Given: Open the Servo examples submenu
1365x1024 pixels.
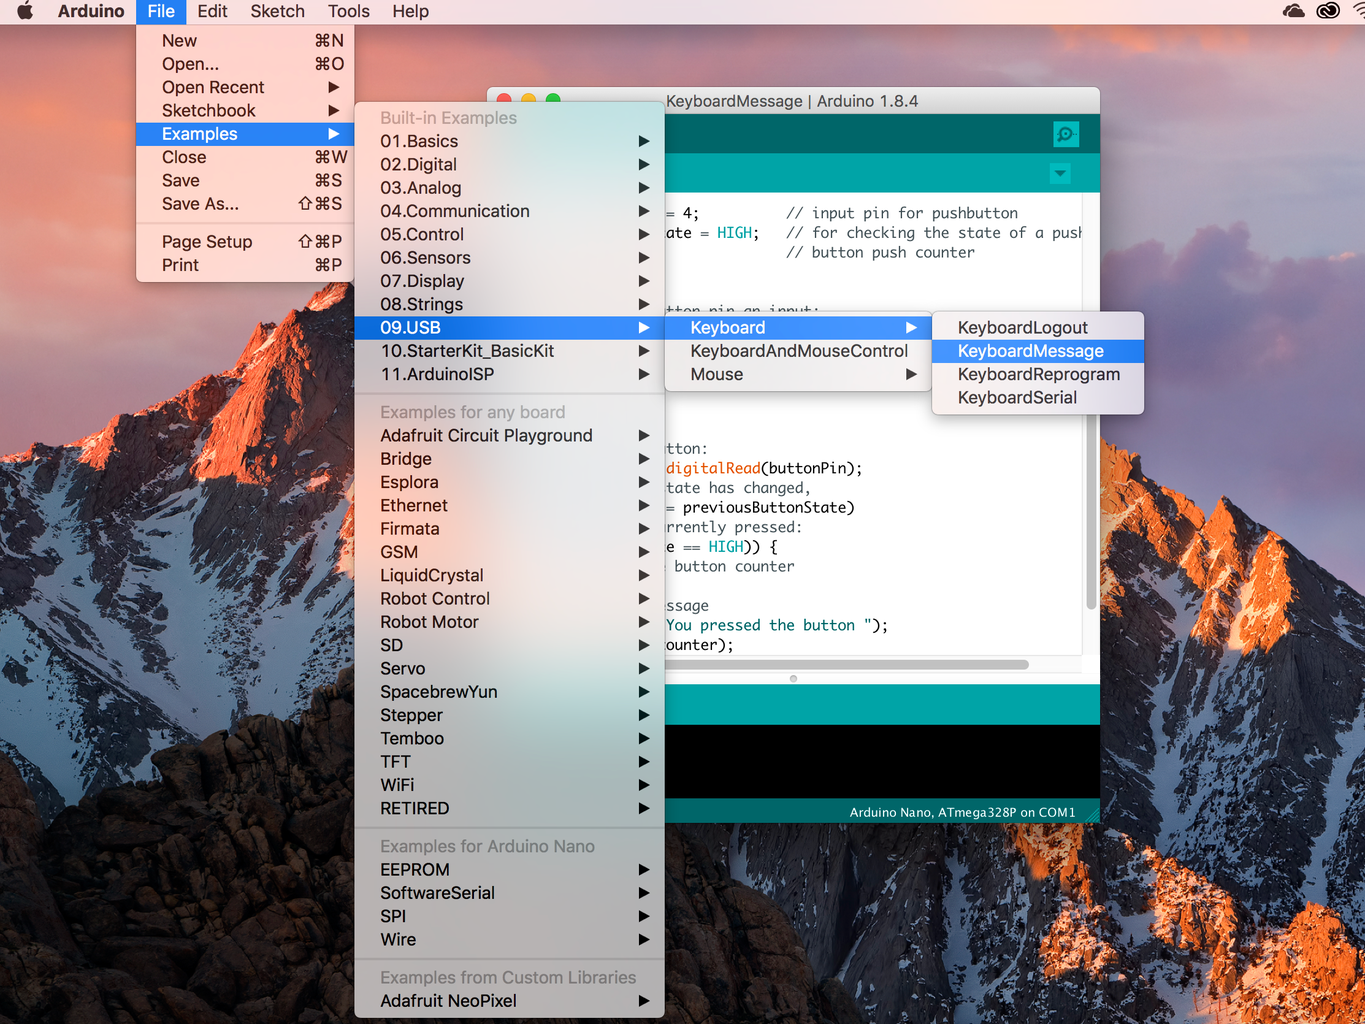Looking at the screenshot, I should point(509,669).
